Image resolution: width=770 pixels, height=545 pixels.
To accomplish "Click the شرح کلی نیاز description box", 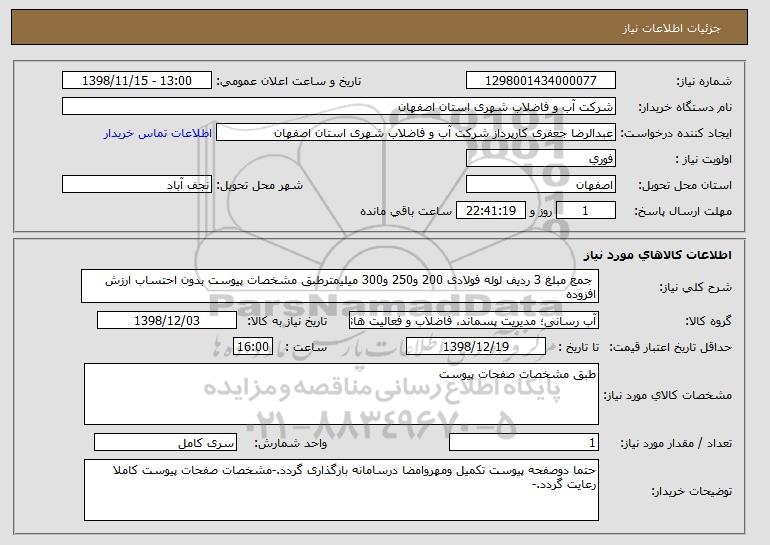I will pyautogui.click(x=340, y=286).
